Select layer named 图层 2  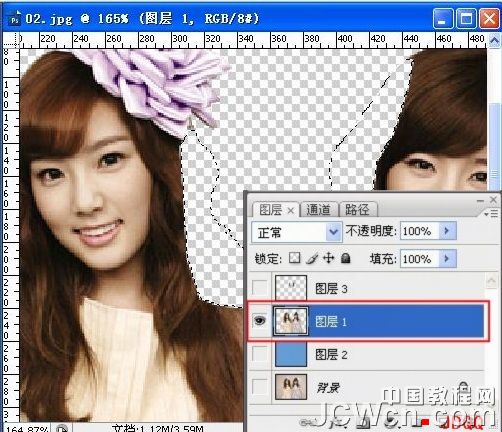click(331, 355)
